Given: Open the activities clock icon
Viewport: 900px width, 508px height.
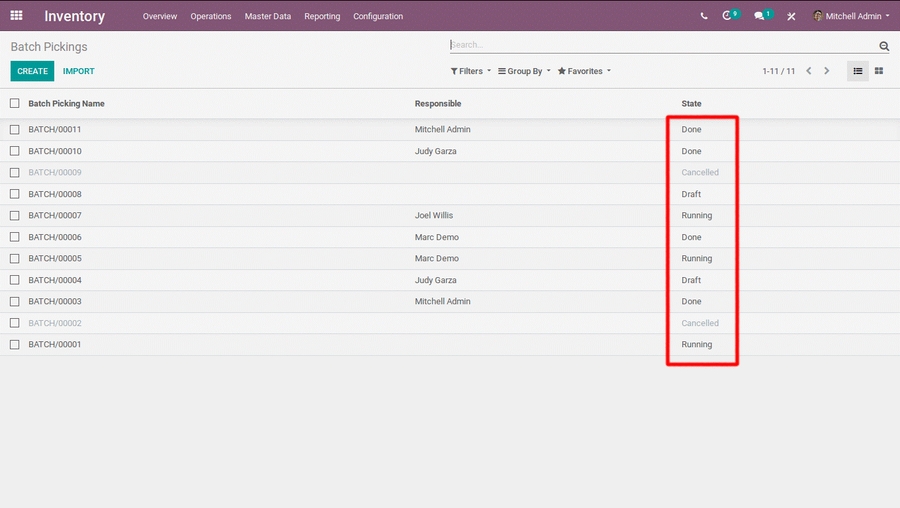Looking at the screenshot, I should (x=728, y=16).
